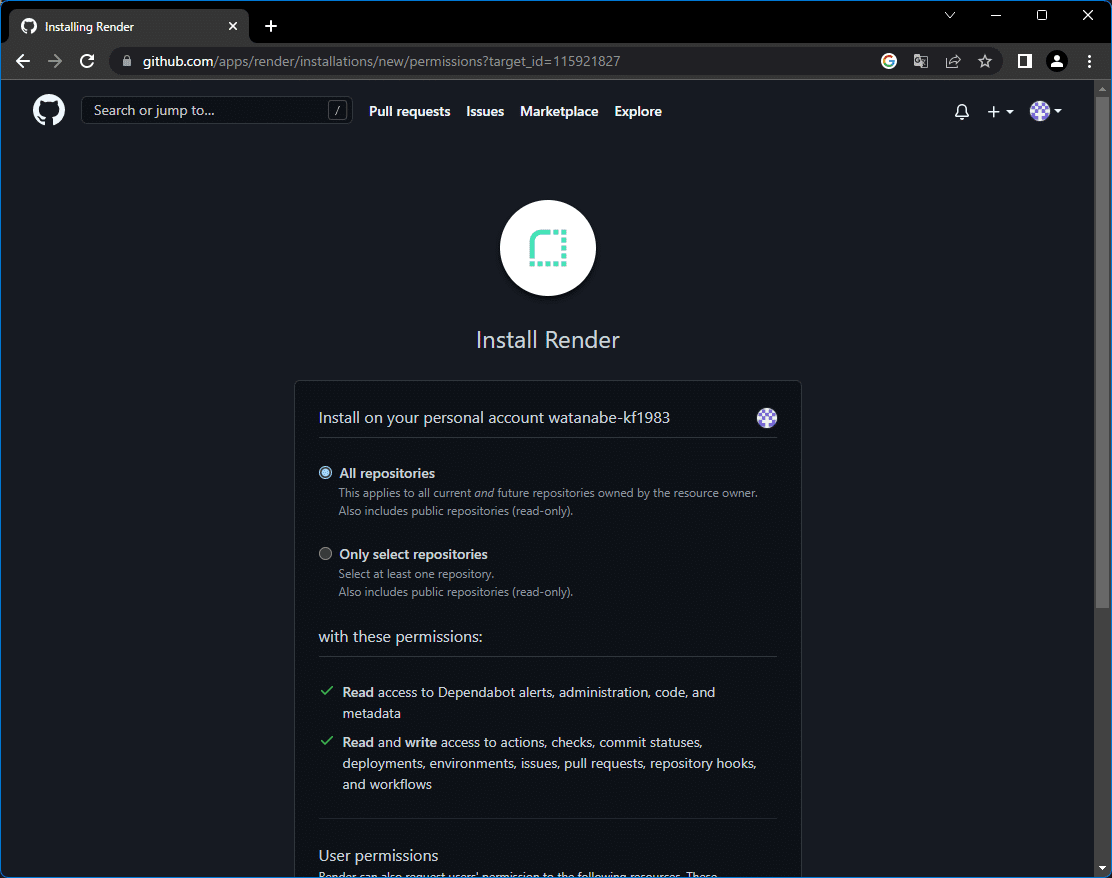This screenshot has width=1112, height=878.
Task: Reload the current page
Action: [87, 61]
